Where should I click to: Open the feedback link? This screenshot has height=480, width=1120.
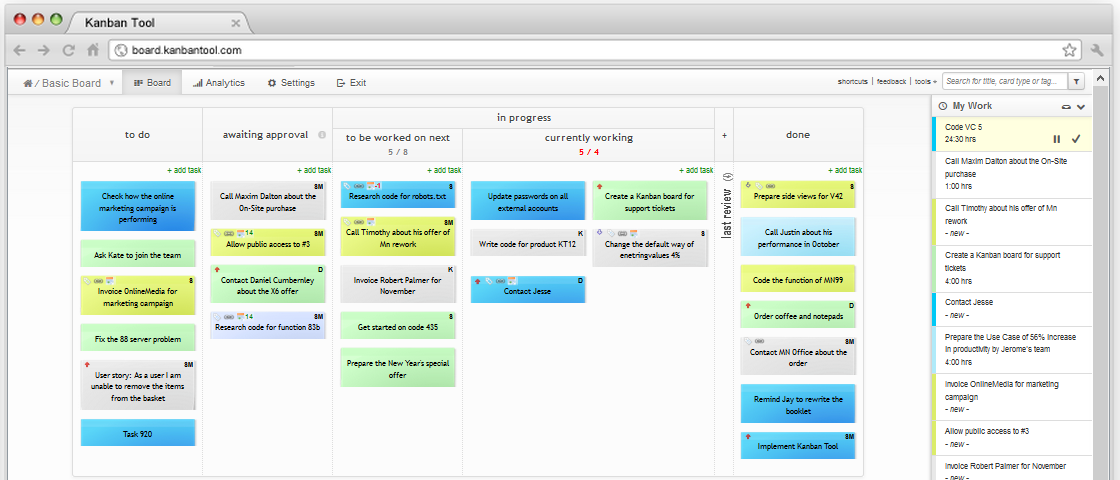(891, 81)
